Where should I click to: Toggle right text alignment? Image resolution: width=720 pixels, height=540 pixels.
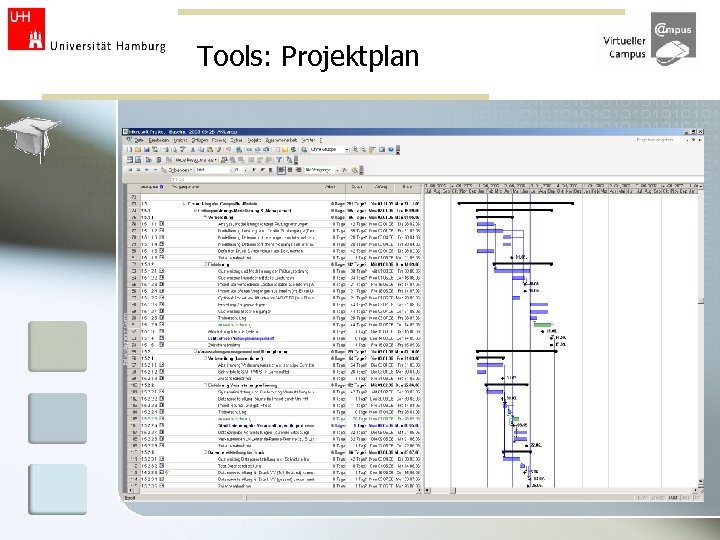[x=298, y=170]
